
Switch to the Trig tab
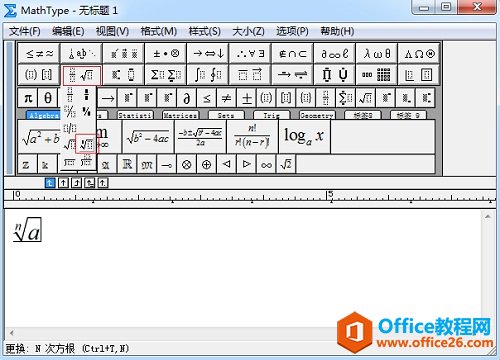pyautogui.click(x=271, y=115)
